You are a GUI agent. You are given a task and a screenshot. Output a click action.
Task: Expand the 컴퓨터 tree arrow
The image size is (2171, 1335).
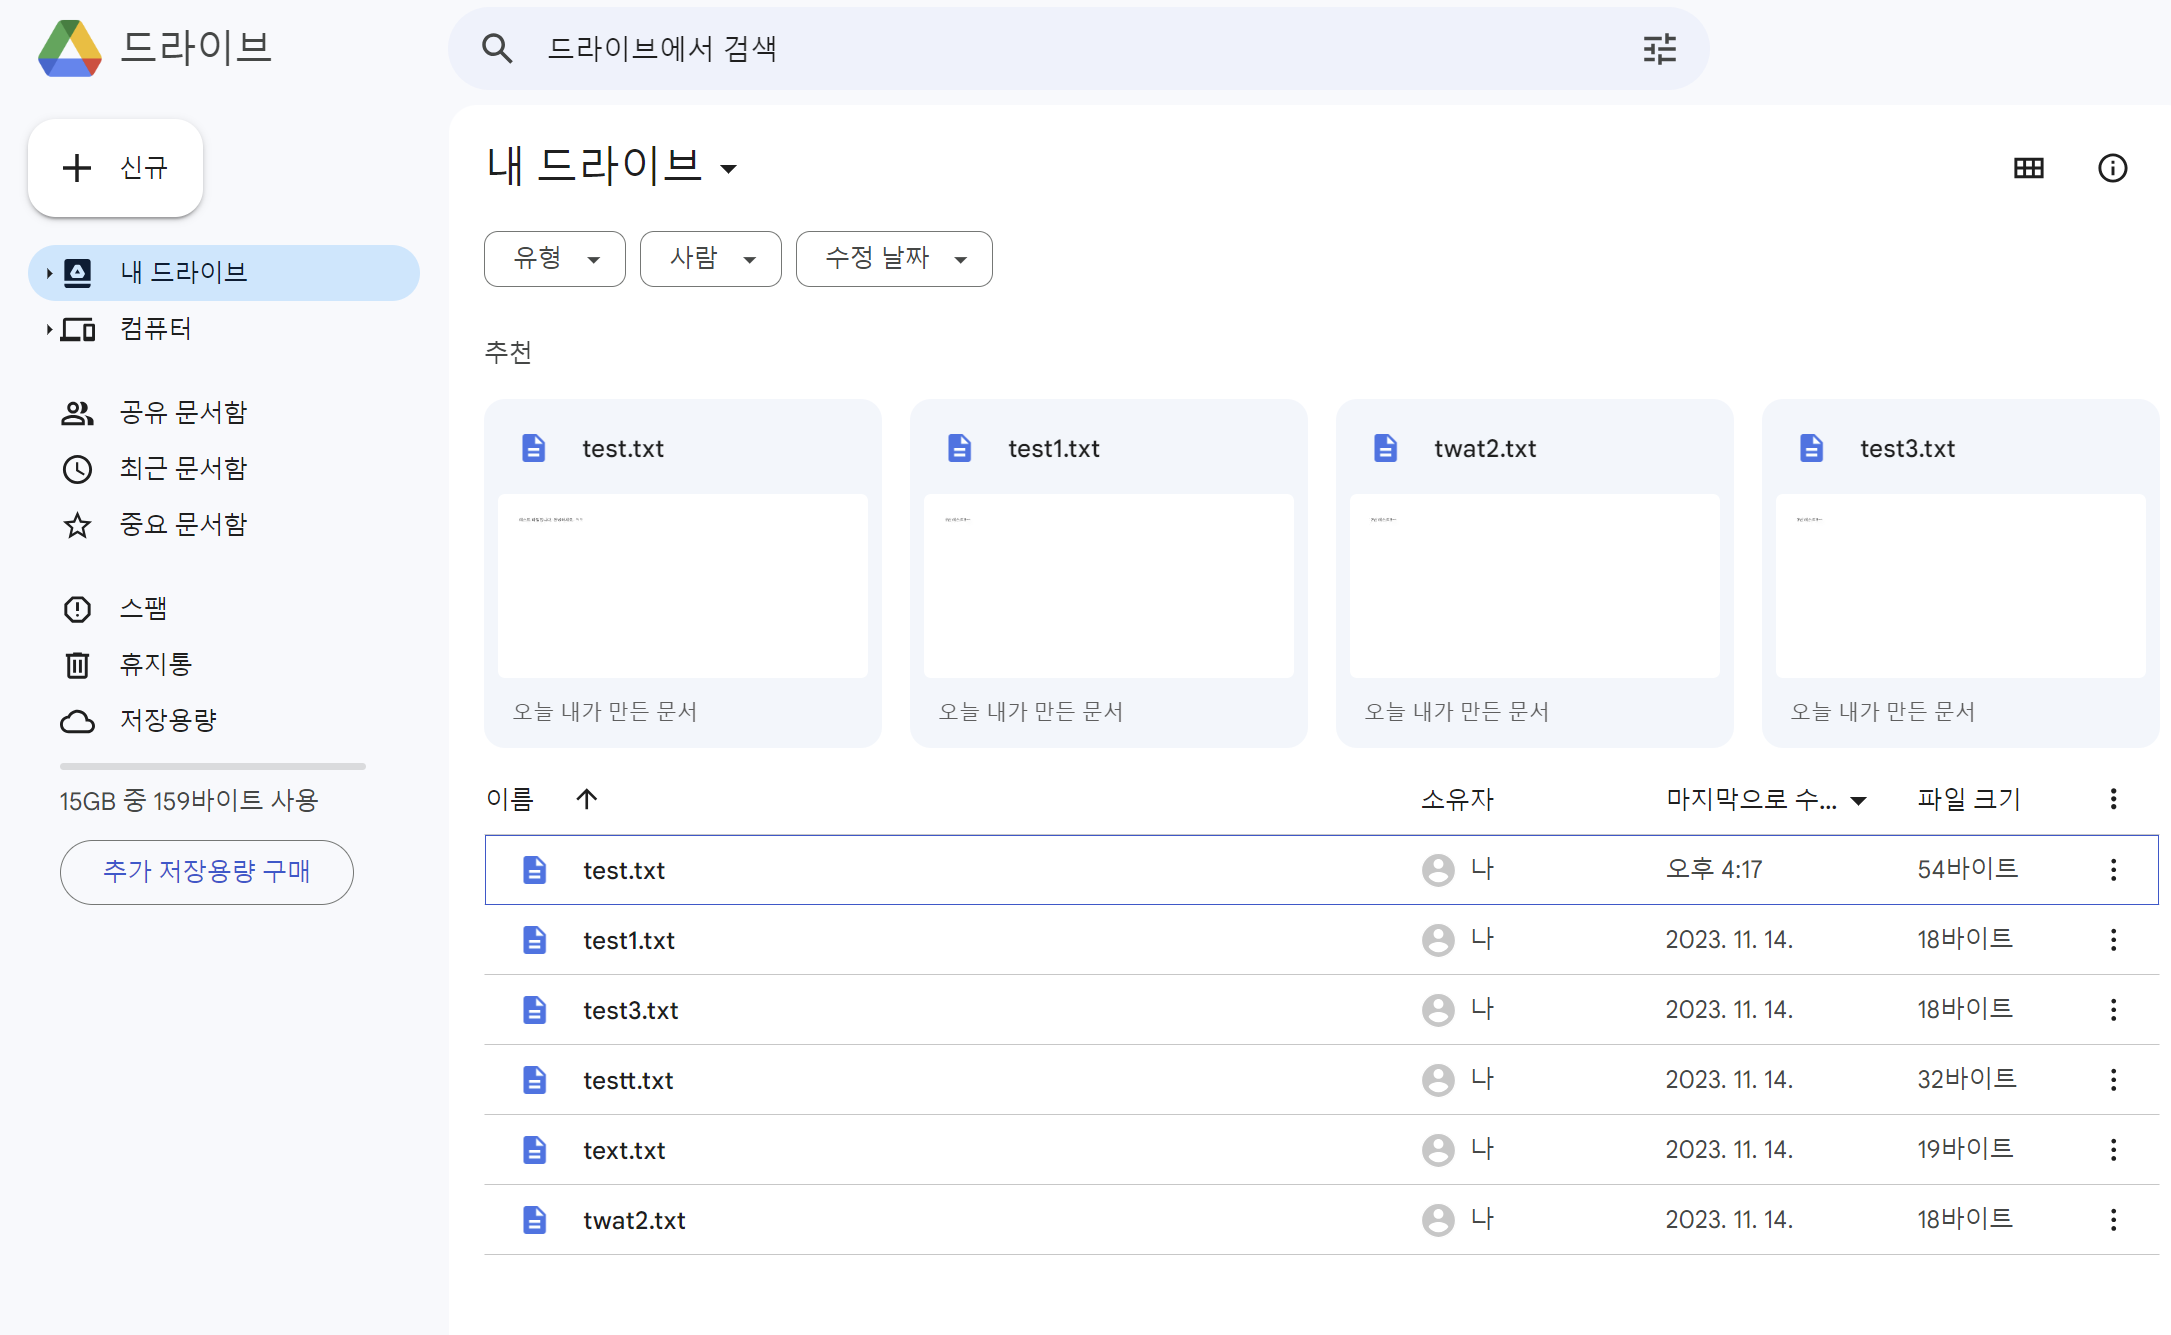[48, 329]
